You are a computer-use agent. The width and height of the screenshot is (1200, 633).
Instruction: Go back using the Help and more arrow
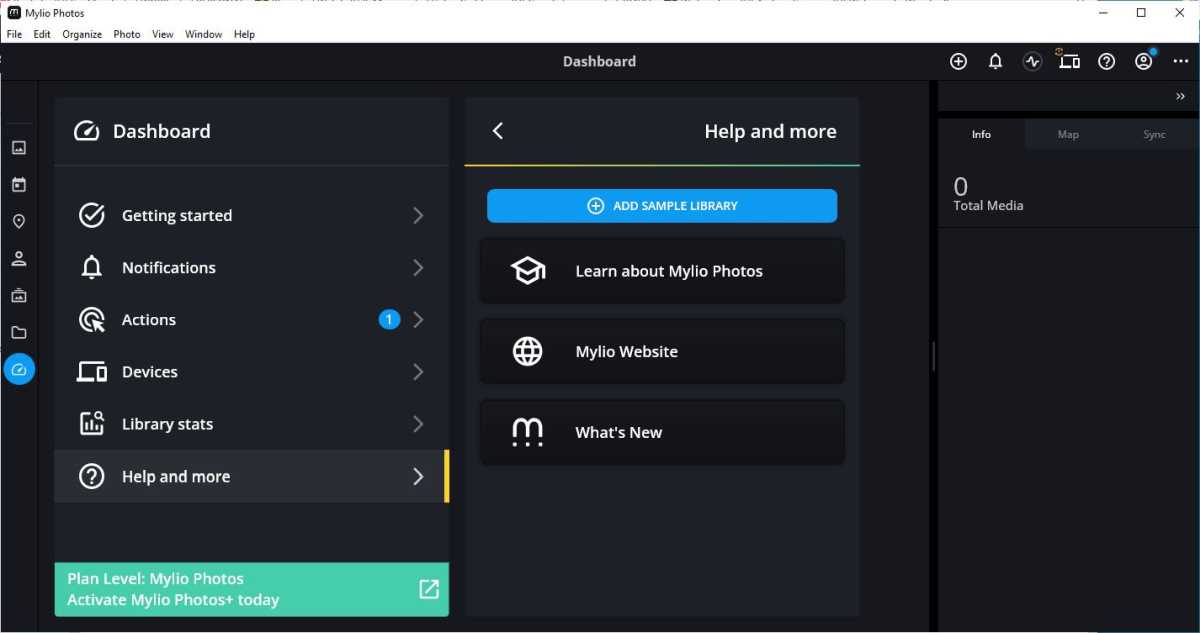coord(498,131)
